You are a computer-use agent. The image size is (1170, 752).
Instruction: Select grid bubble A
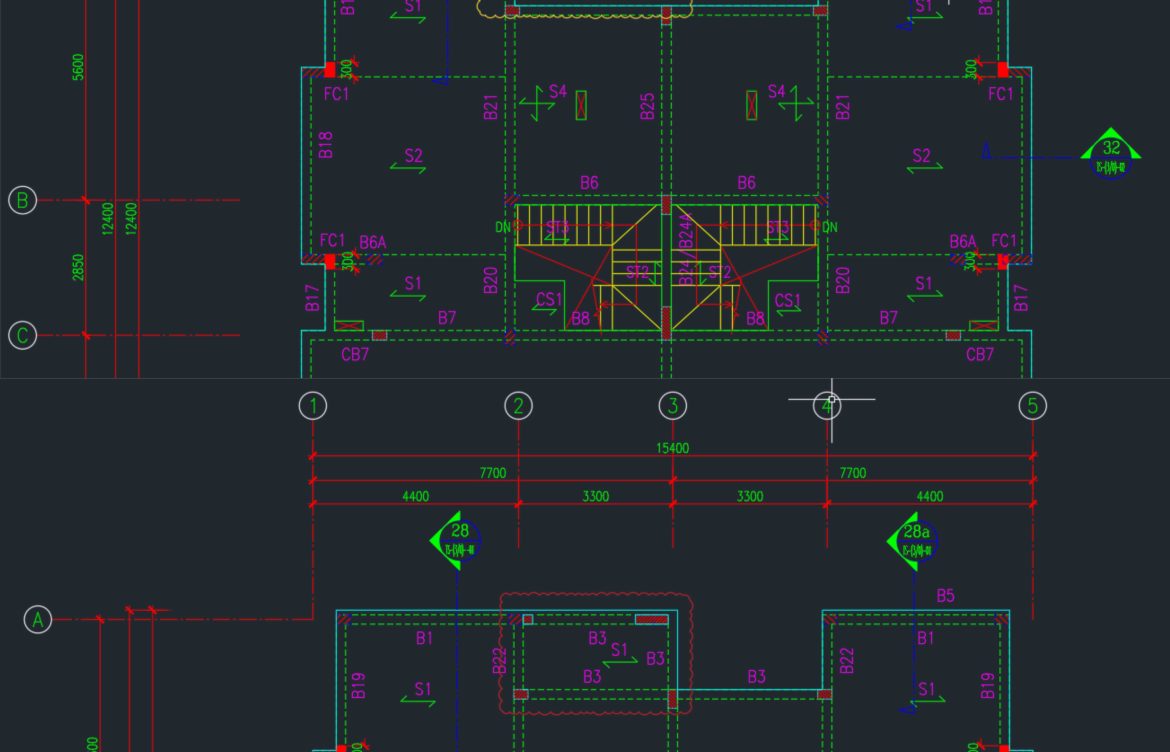click(38, 619)
